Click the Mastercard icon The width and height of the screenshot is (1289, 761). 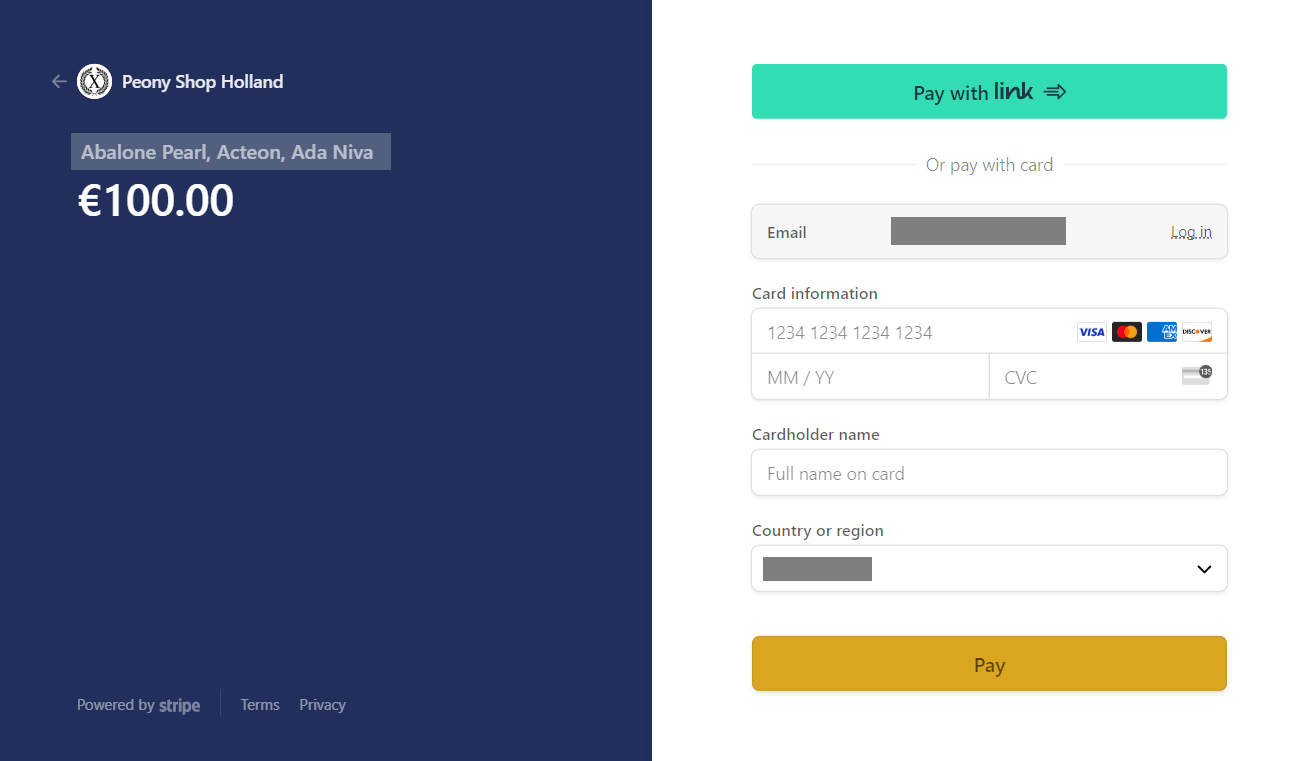[x=1126, y=332]
